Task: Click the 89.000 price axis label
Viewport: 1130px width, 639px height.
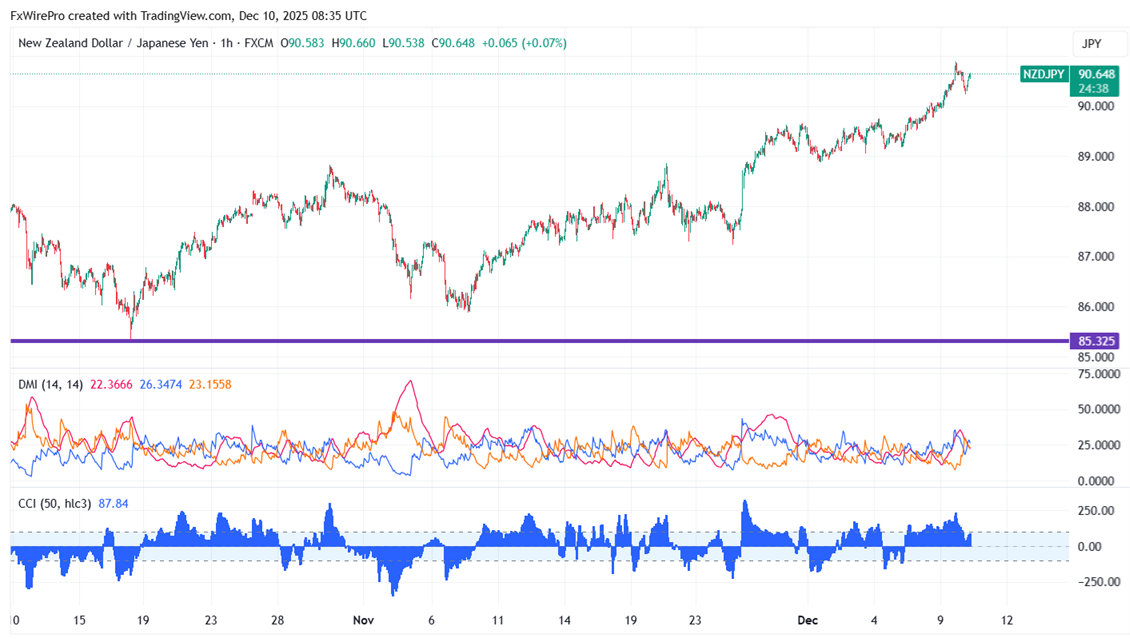Action: click(1096, 156)
